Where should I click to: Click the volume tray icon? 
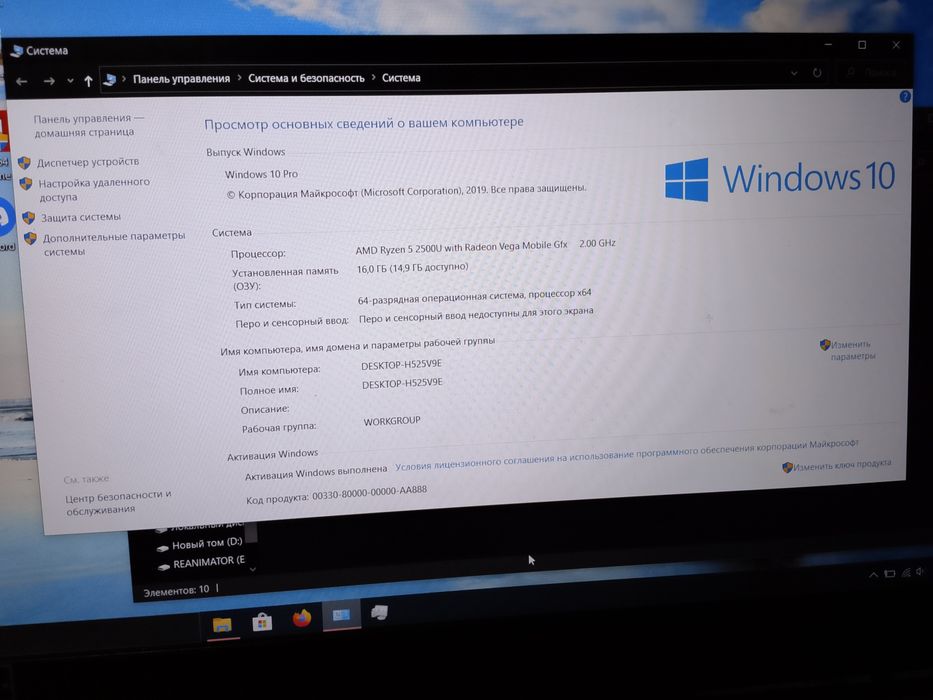point(921,571)
